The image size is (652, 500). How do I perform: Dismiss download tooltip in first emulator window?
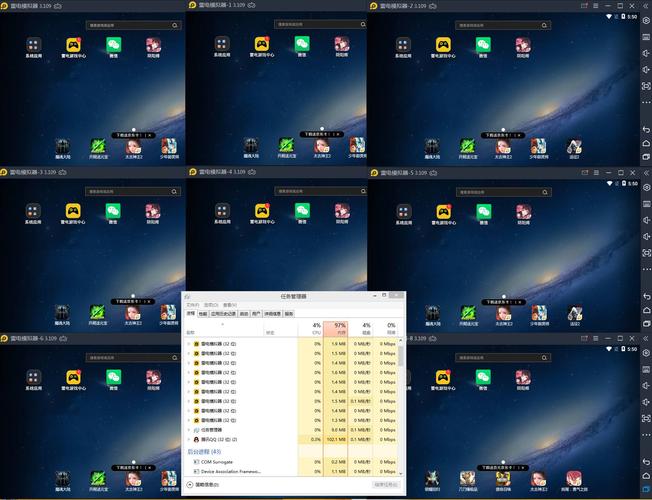151,135
